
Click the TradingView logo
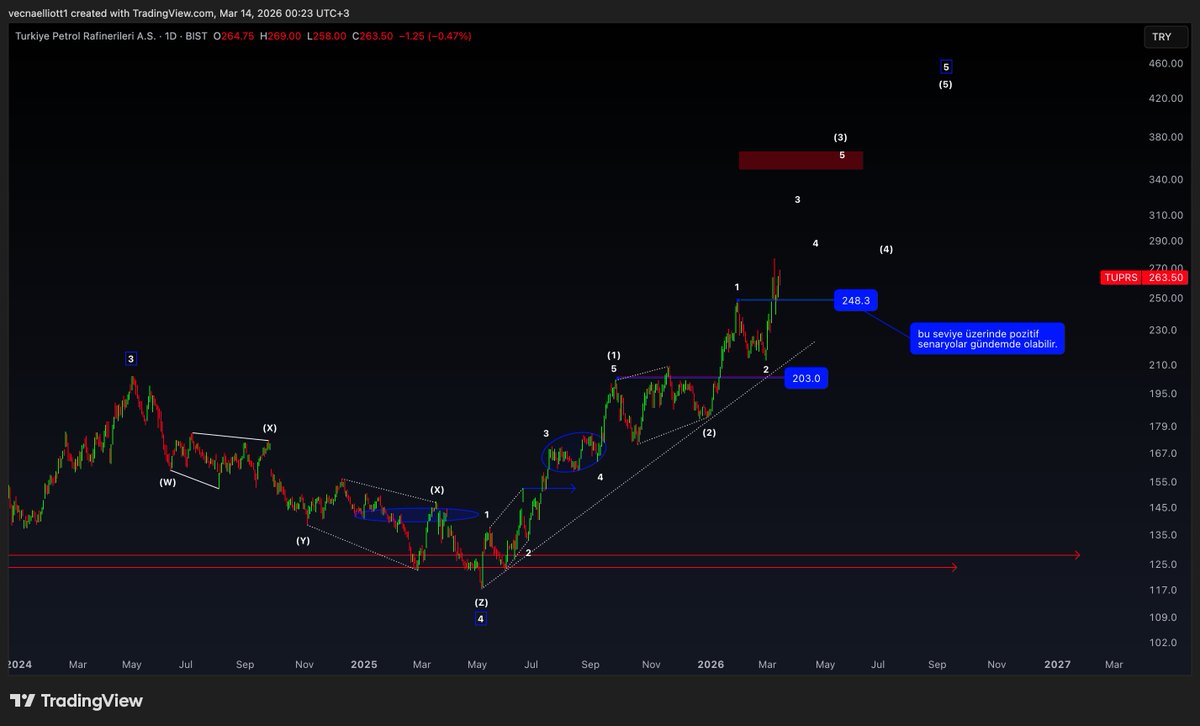tap(77, 701)
